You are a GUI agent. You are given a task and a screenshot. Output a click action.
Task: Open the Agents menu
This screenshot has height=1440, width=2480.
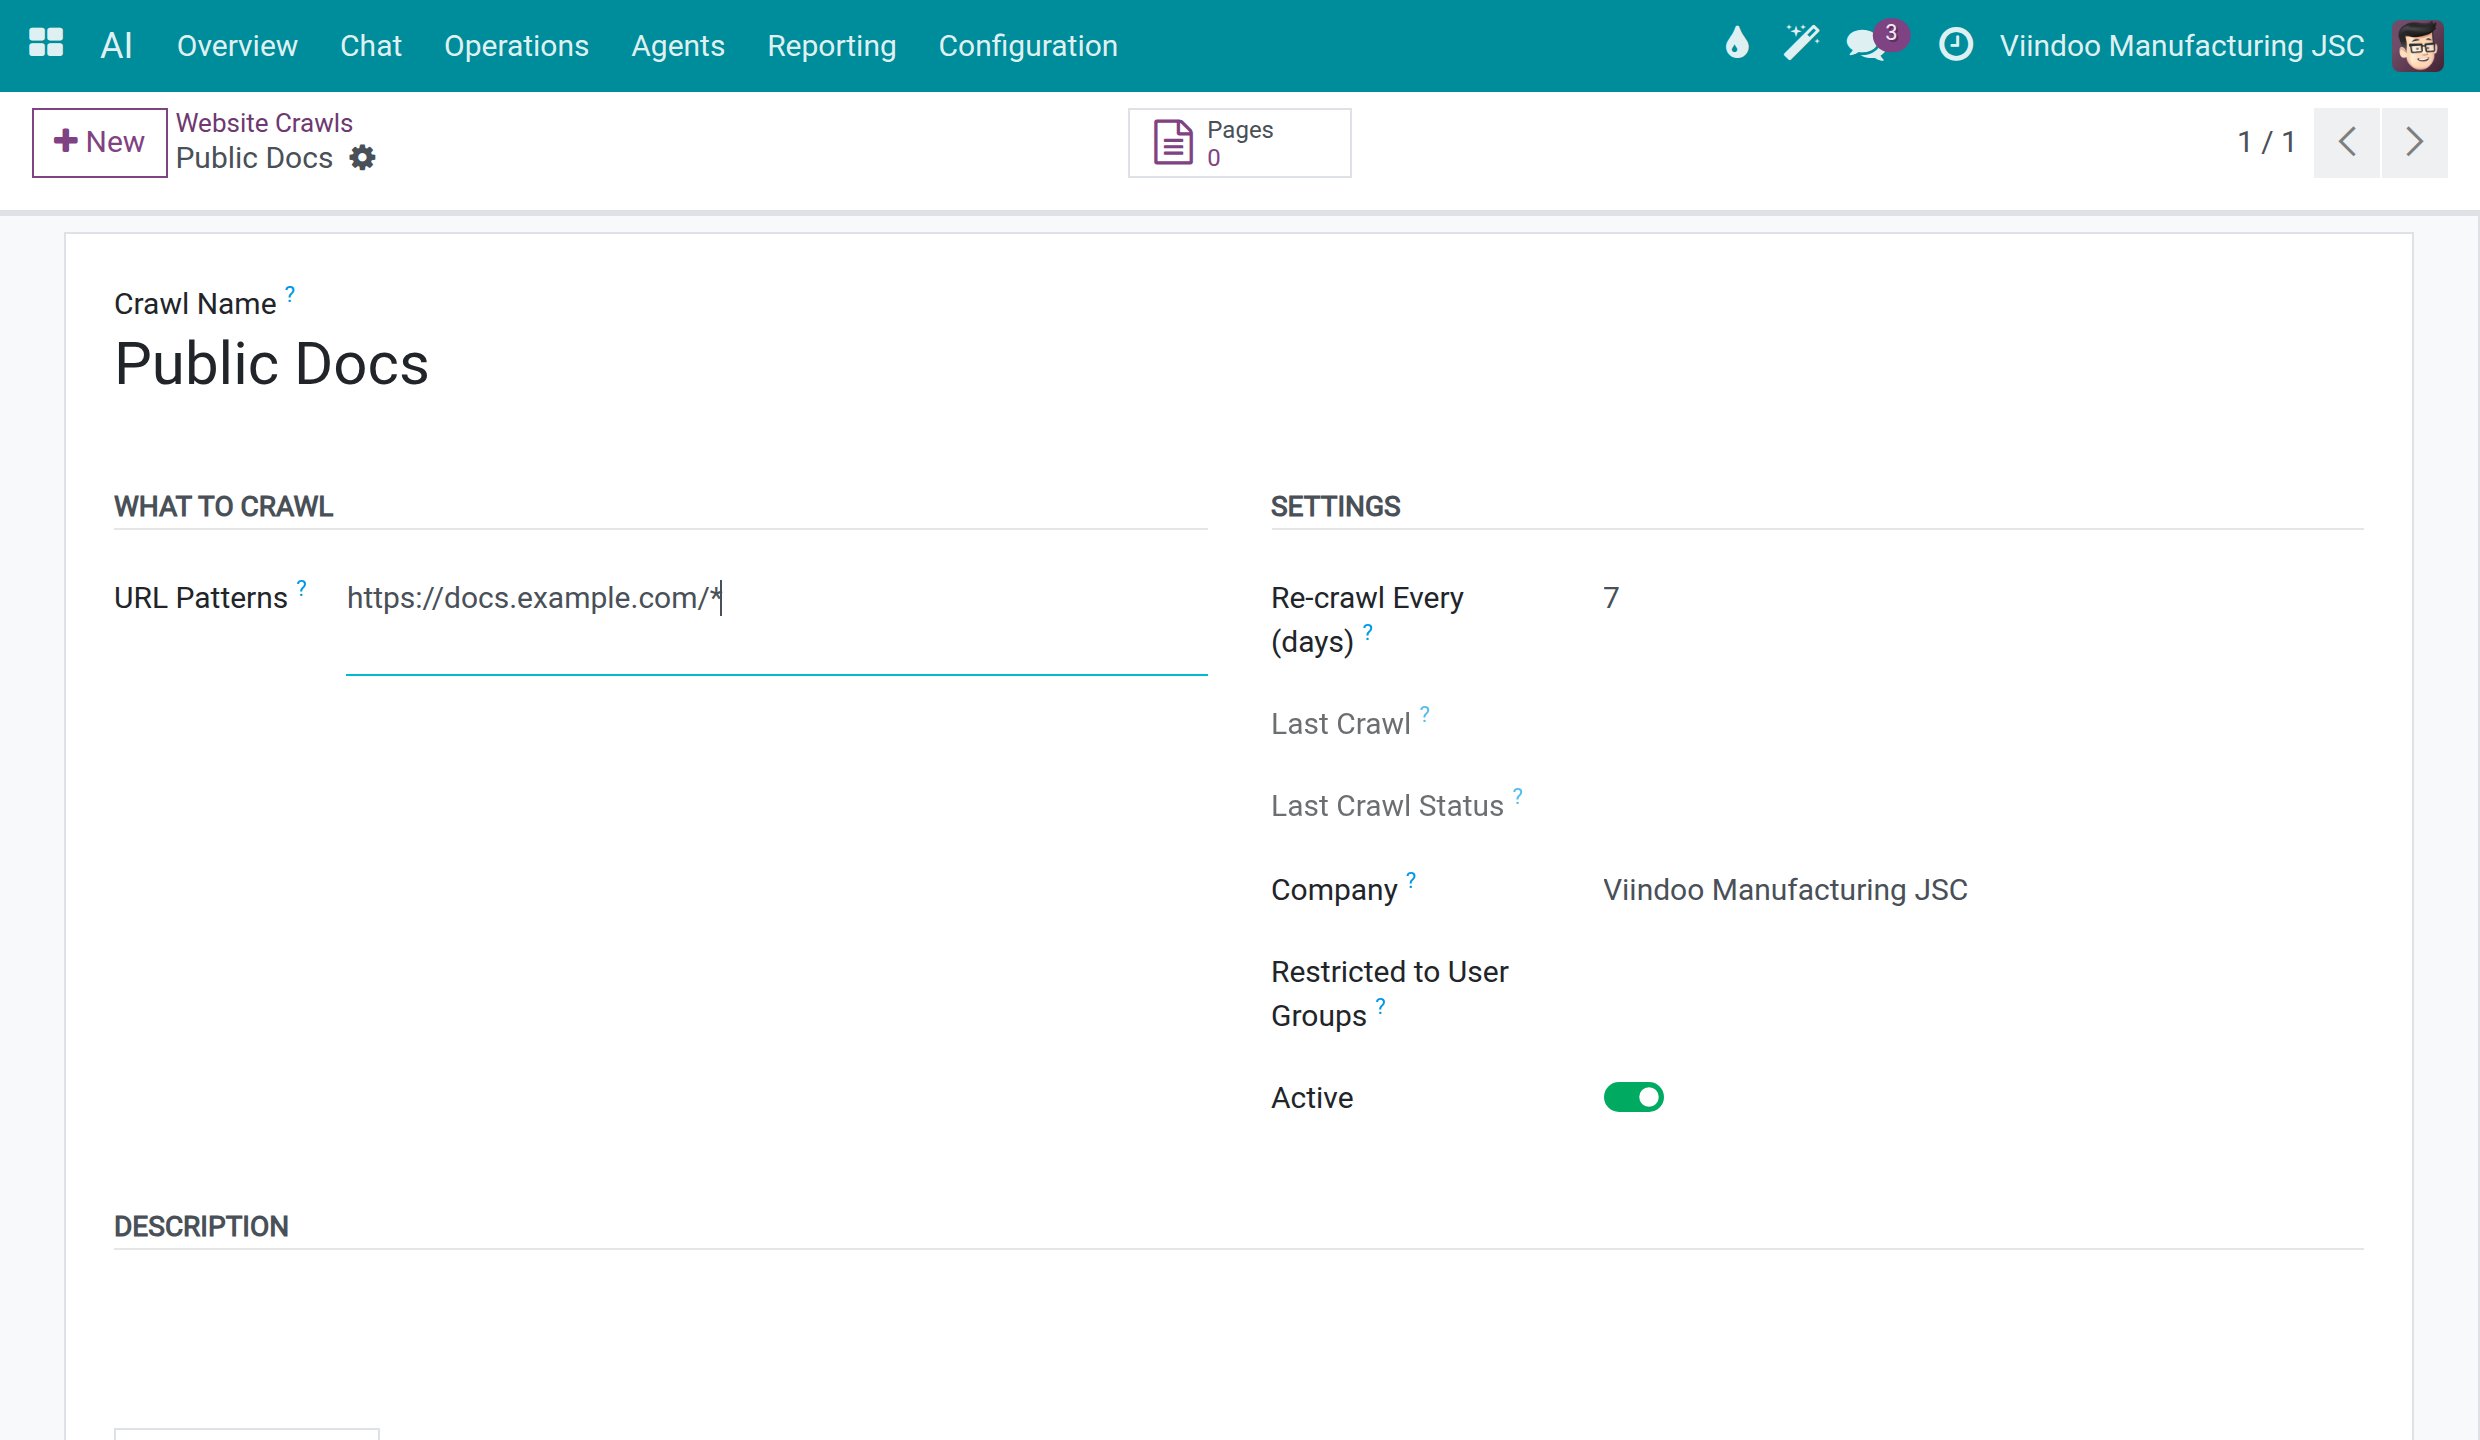[678, 46]
